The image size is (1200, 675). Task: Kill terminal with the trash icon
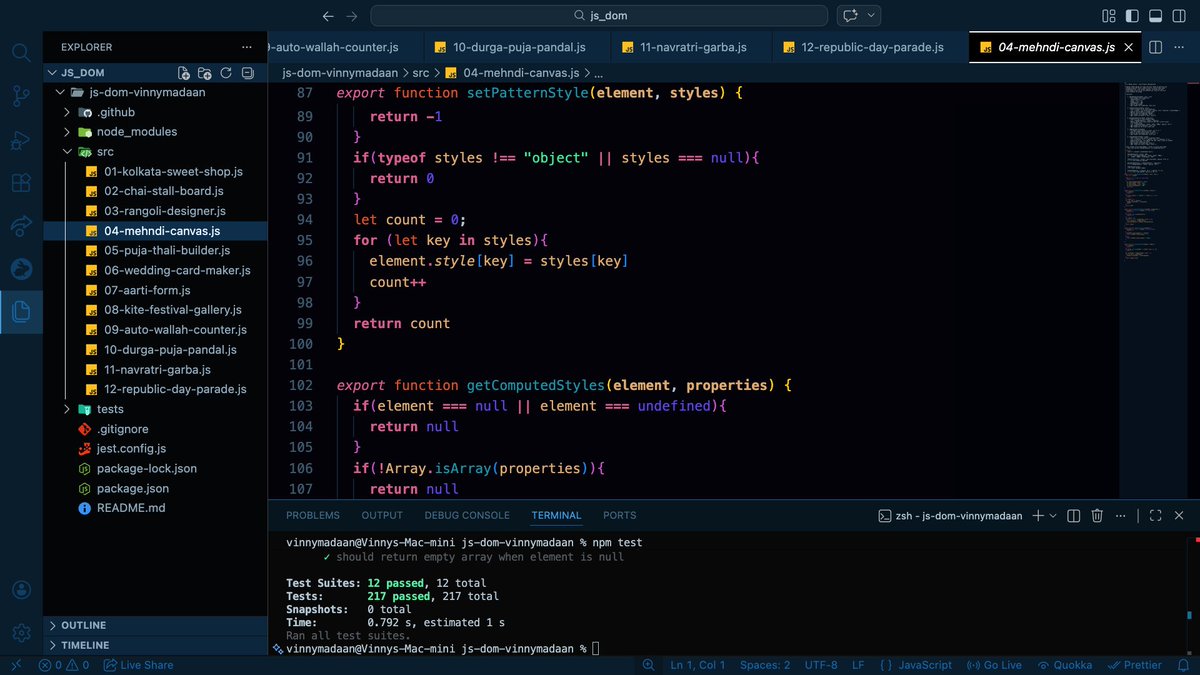(x=1097, y=516)
